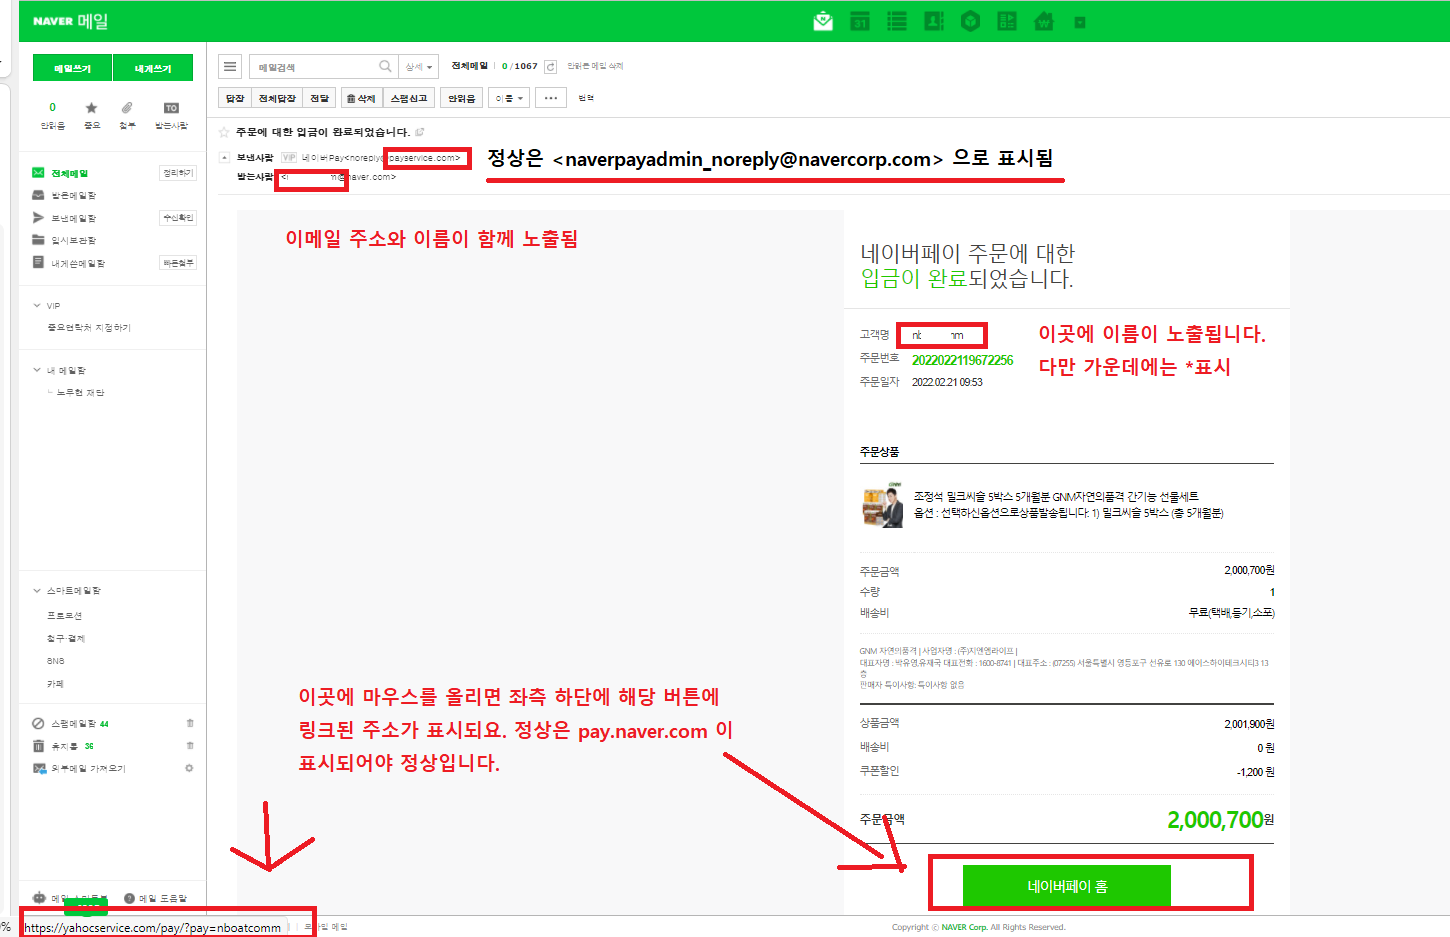Click the NAVER 메일 logo
Image resolution: width=1450 pixels, height=937 pixels.
pos(70,21)
